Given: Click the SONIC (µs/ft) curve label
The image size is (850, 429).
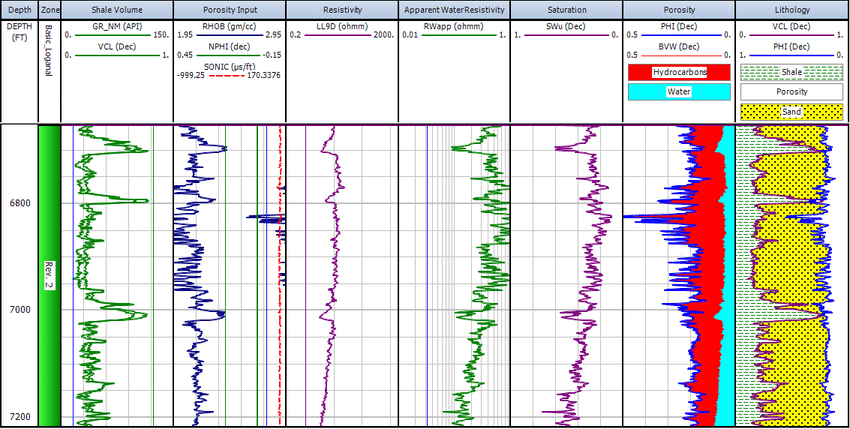Looking at the screenshot, I should click(229, 66).
